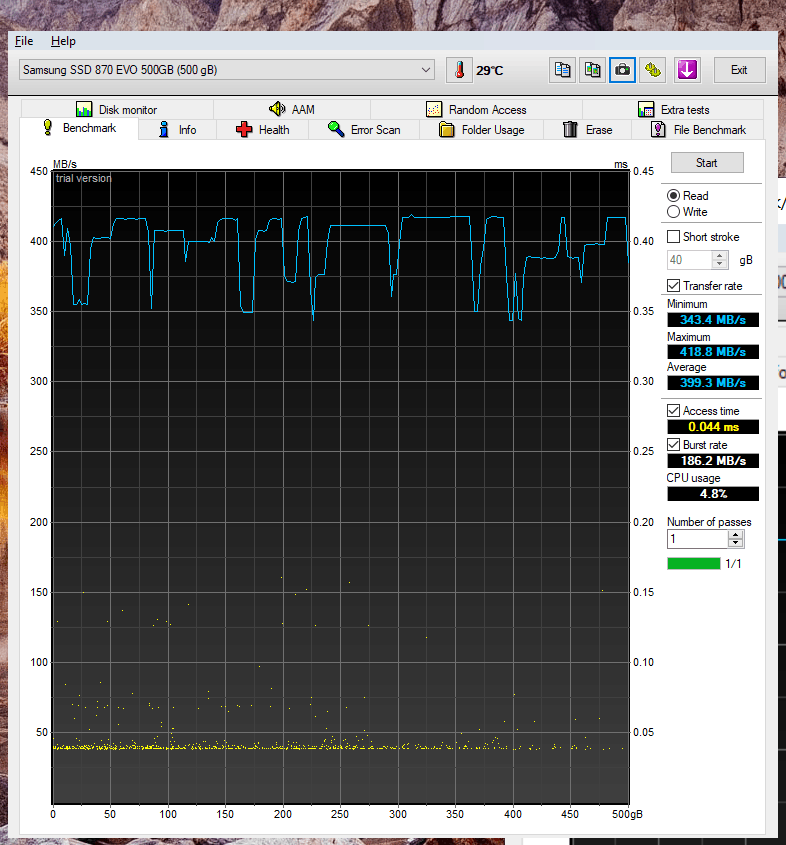Click the 1/1 passes counter text
The width and height of the screenshot is (786, 845).
tap(733, 564)
